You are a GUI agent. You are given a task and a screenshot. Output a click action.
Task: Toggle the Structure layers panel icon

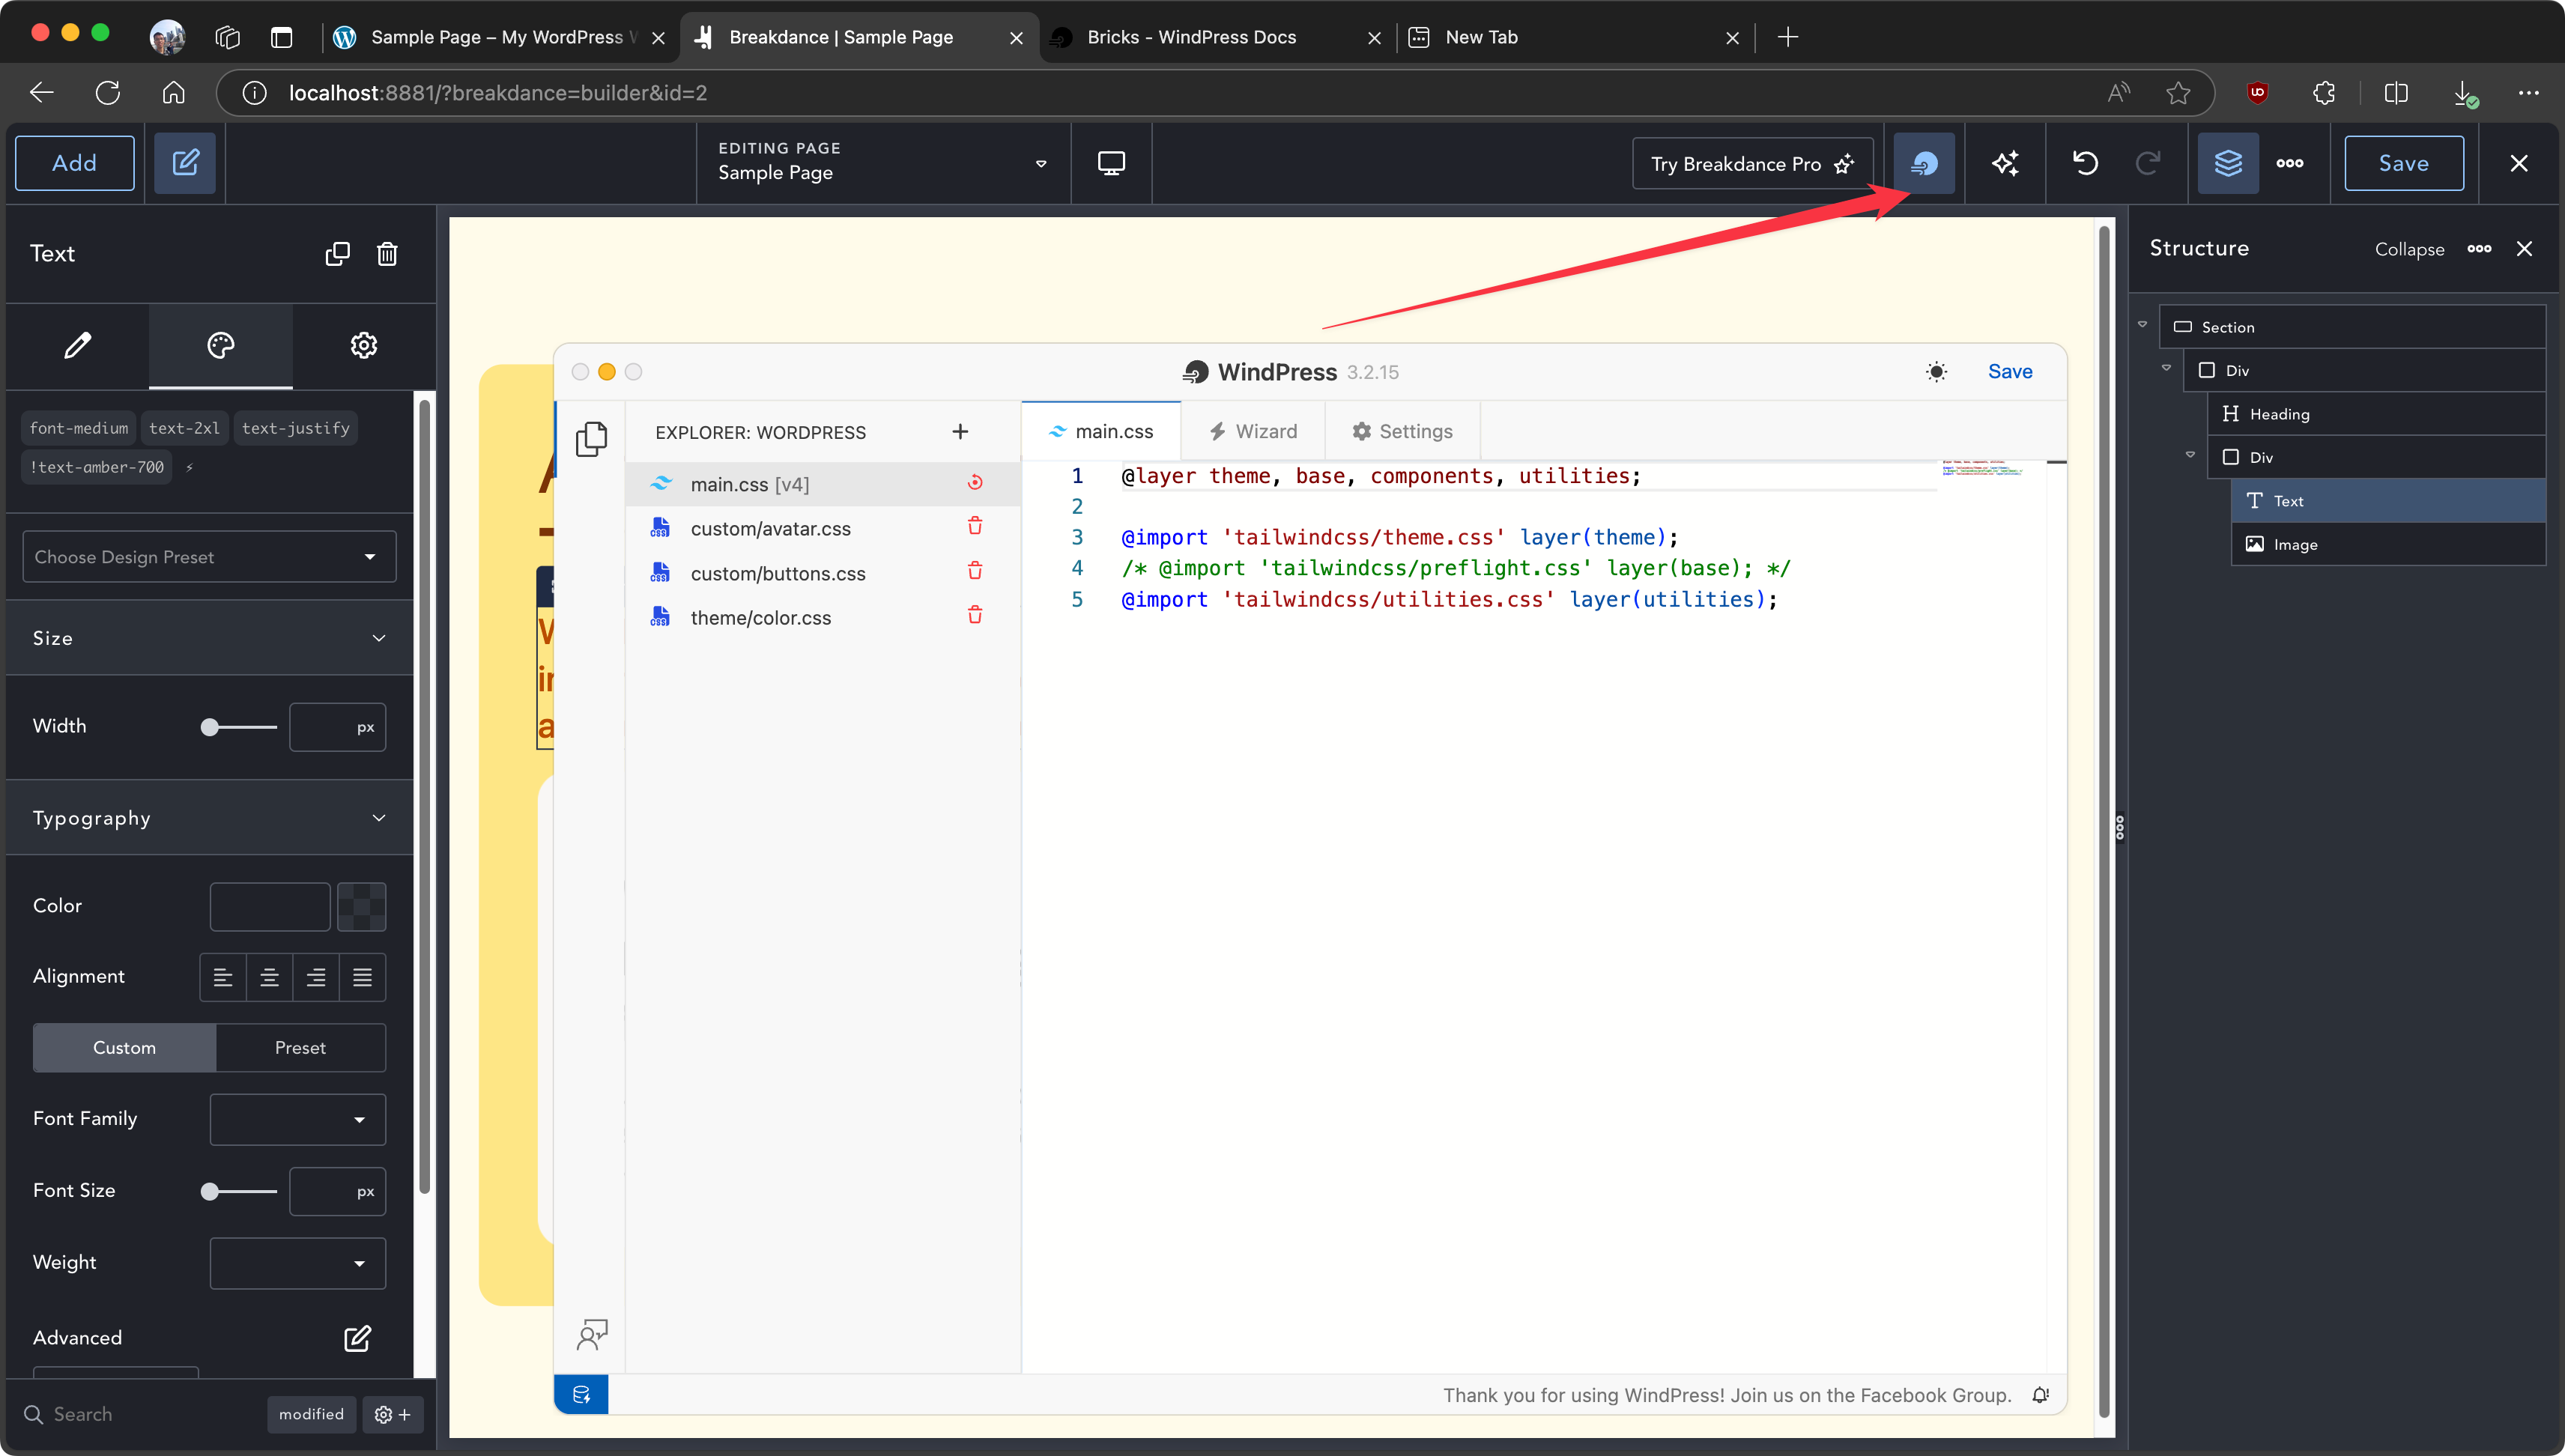[x=2227, y=163]
